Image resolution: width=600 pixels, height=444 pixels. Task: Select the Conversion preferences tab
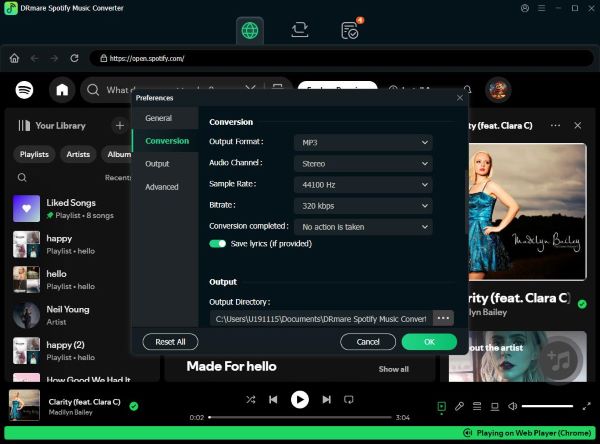[x=167, y=141]
